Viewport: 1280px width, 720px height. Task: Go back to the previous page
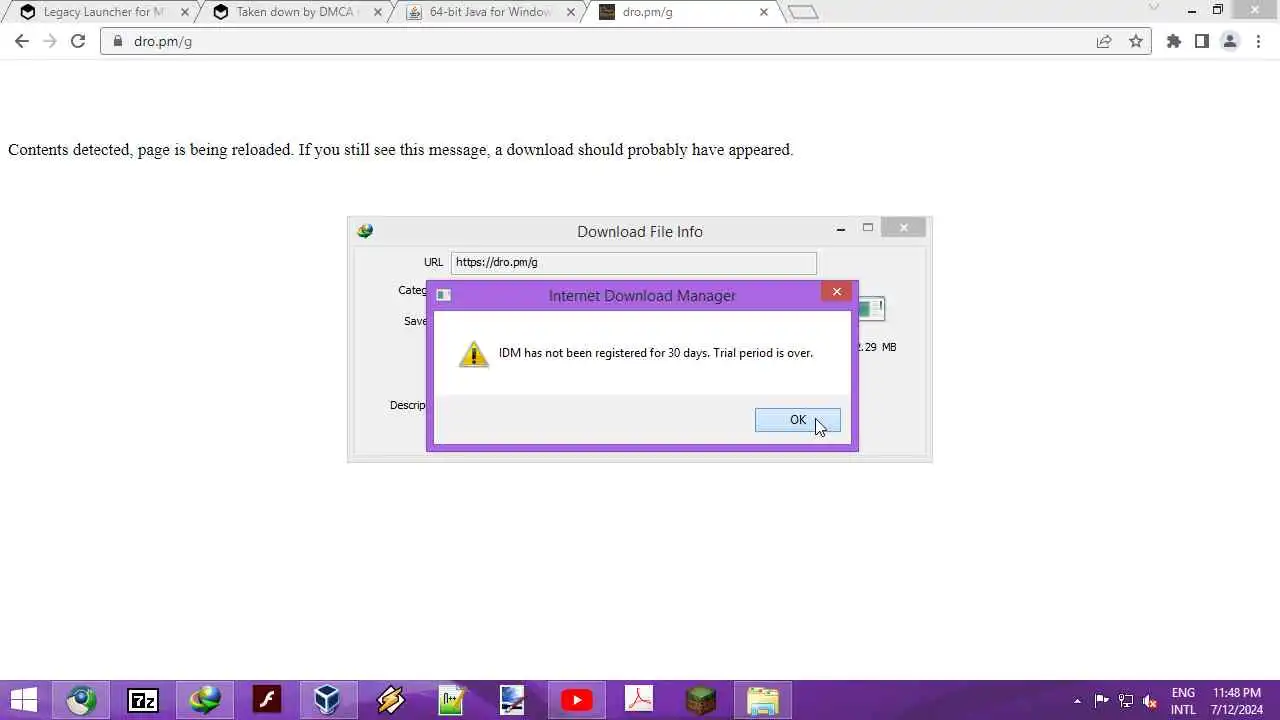point(22,41)
